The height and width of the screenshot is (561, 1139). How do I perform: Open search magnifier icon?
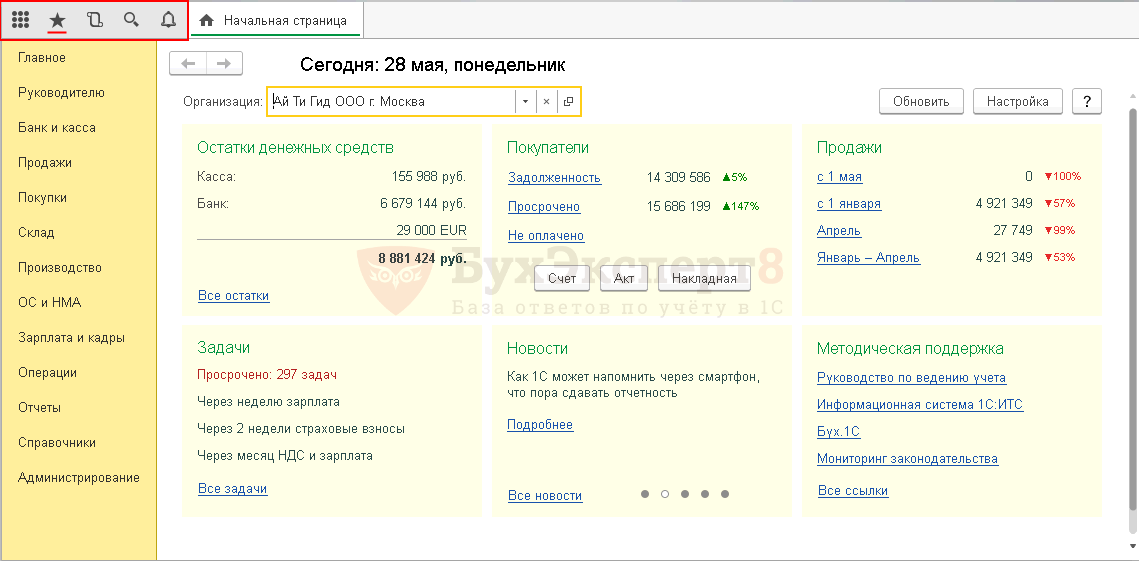[x=131, y=20]
